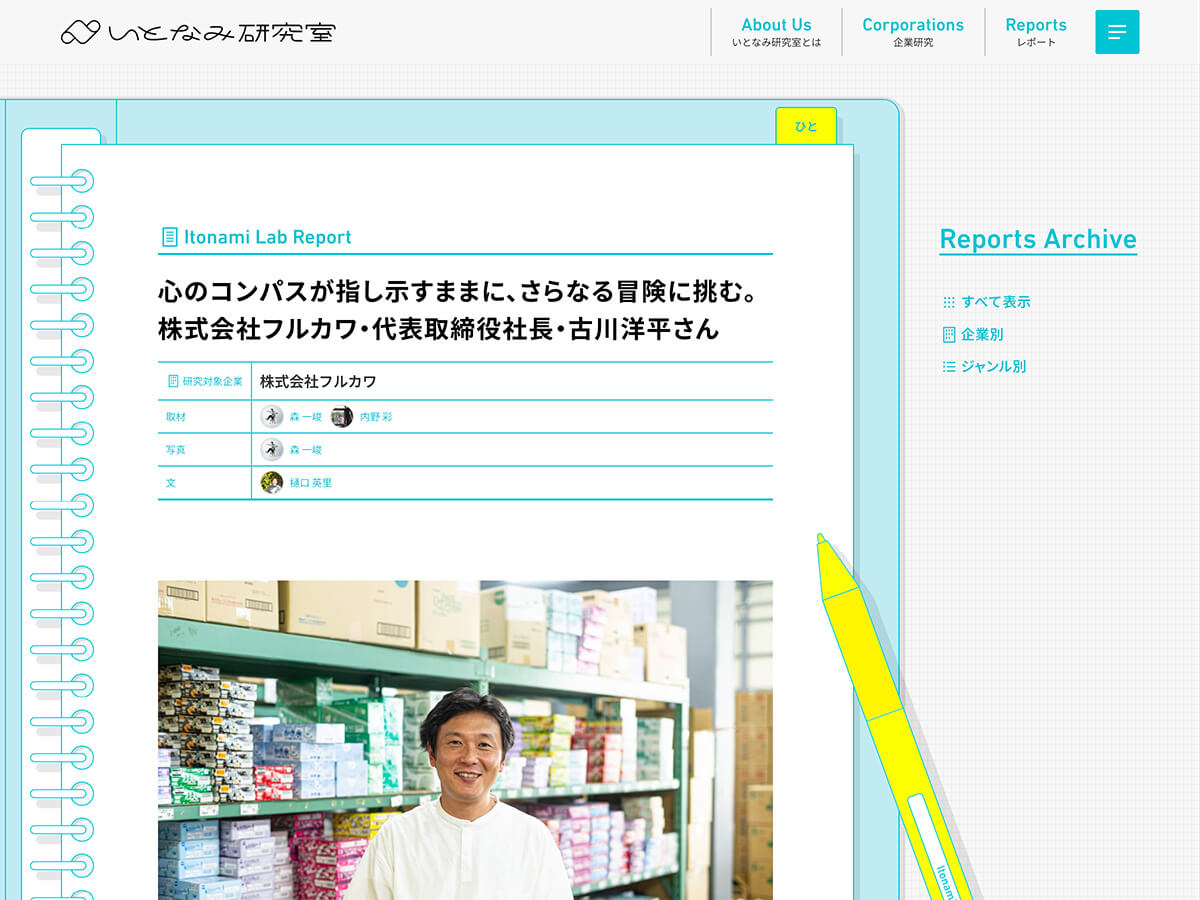The height and width of the screenshot is (900, 1200).
Task: Click 森一峻's avatar in the 写真 row
Action: 272,450
